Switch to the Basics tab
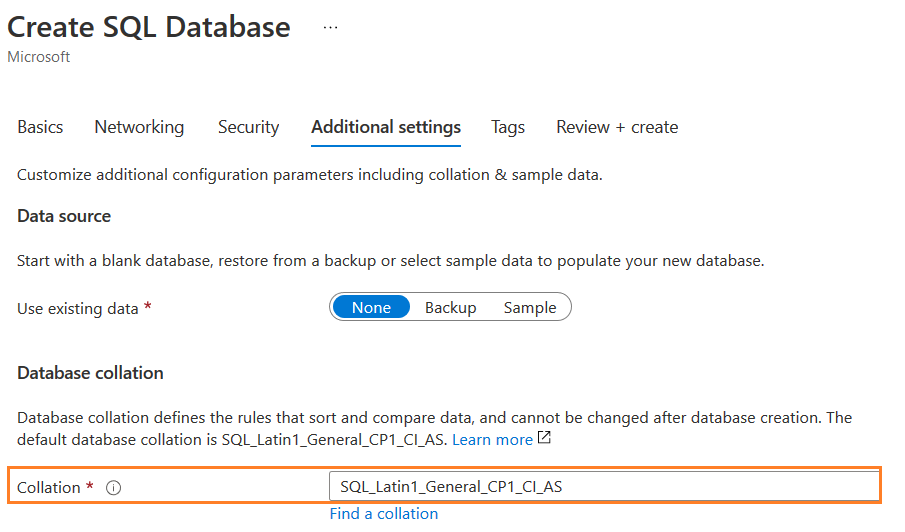905x532 pixels. (40, 127)
